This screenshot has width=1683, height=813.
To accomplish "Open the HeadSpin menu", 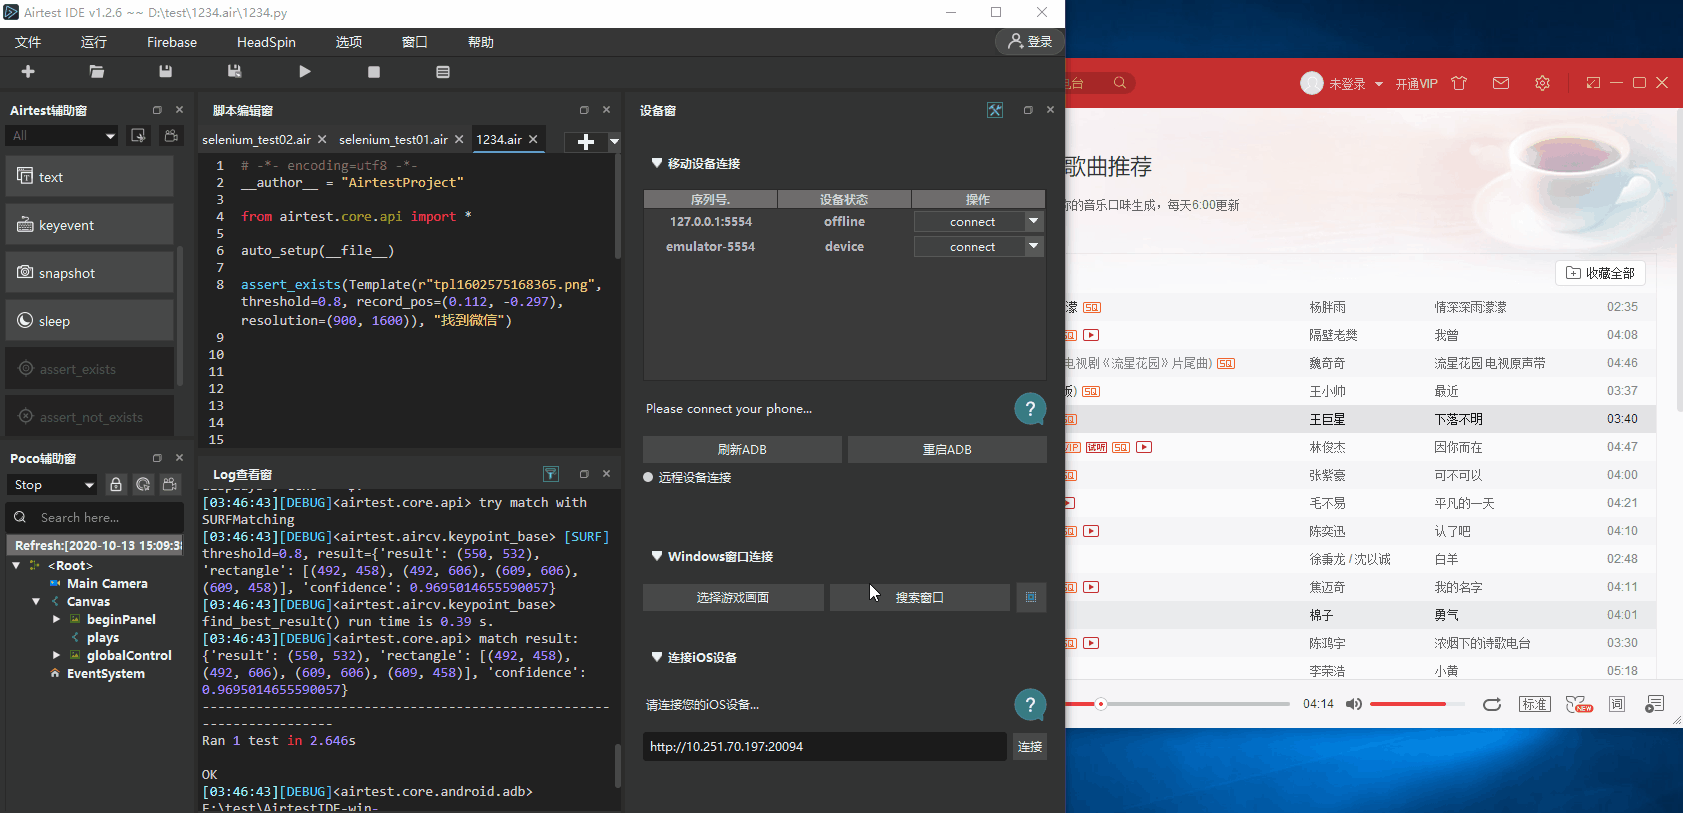I will coord(266,42).
